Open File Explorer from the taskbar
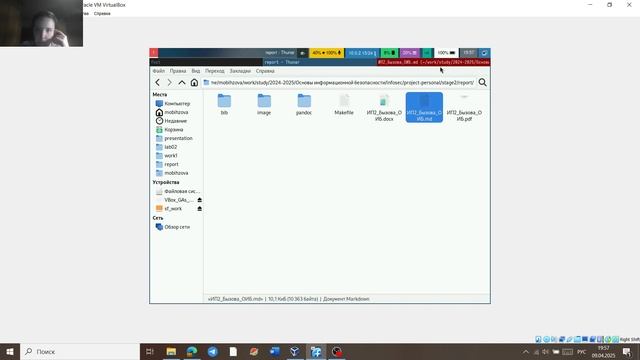 point(171,351)
